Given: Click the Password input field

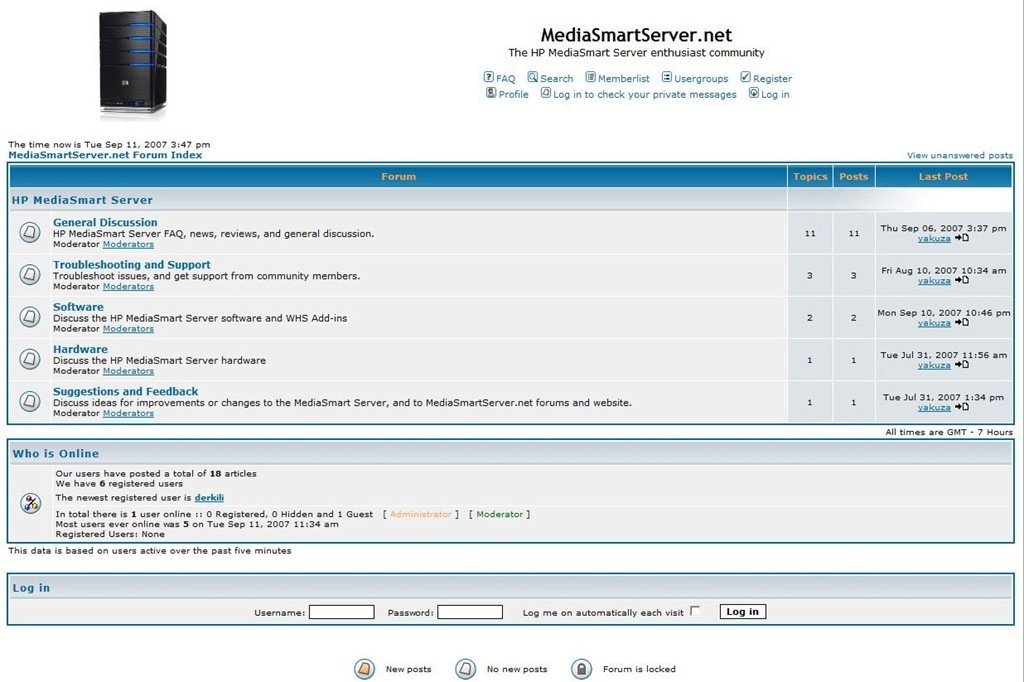Looking at the screenshot, I should 470,612.
